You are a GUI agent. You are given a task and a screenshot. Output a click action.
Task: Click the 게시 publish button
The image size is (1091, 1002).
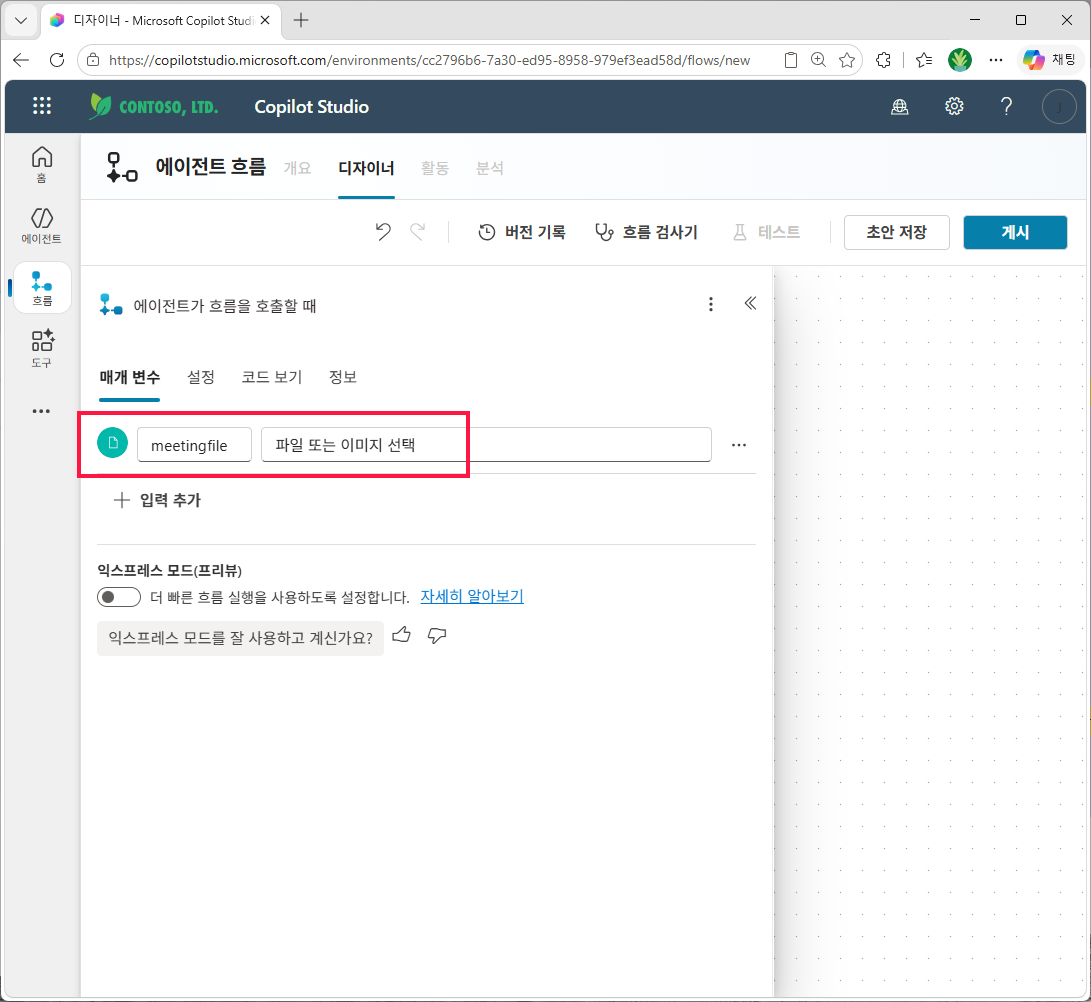(x=1014, y=232)
